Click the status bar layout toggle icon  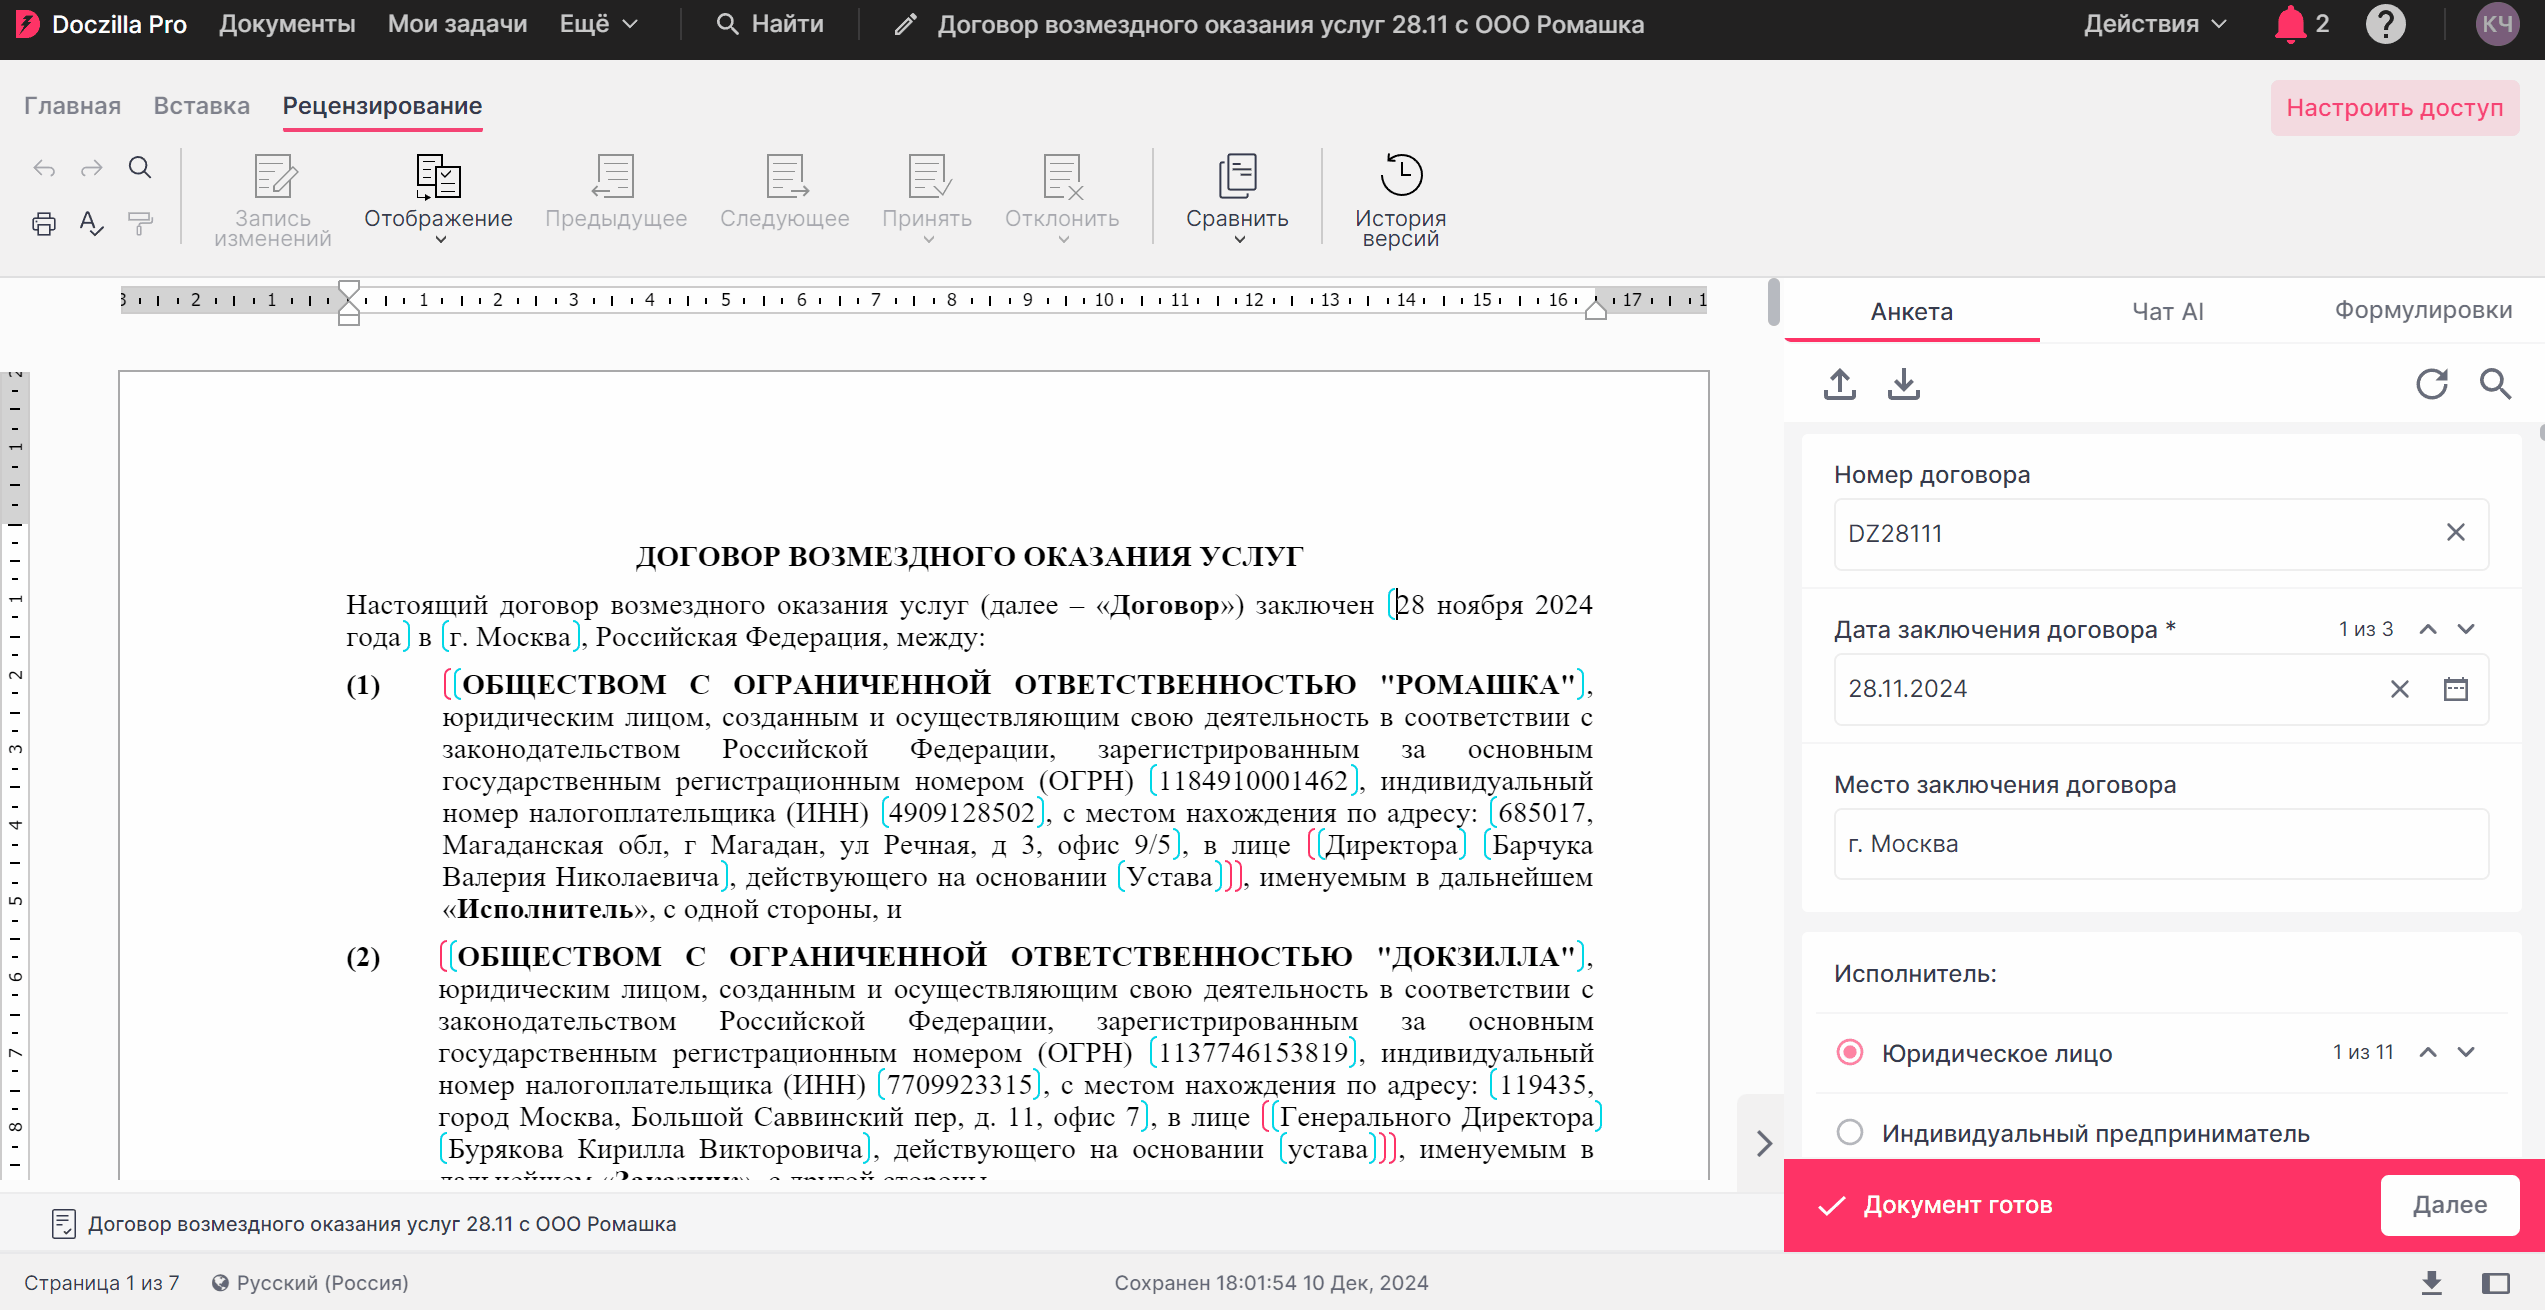pos(2496,1283)
